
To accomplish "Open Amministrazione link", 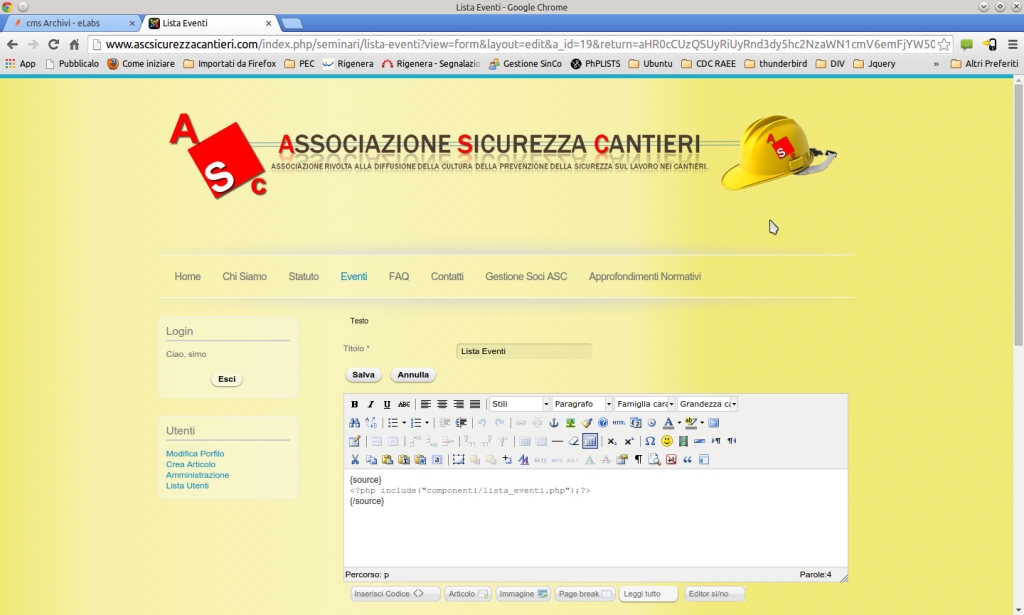I will pos(197,475).
